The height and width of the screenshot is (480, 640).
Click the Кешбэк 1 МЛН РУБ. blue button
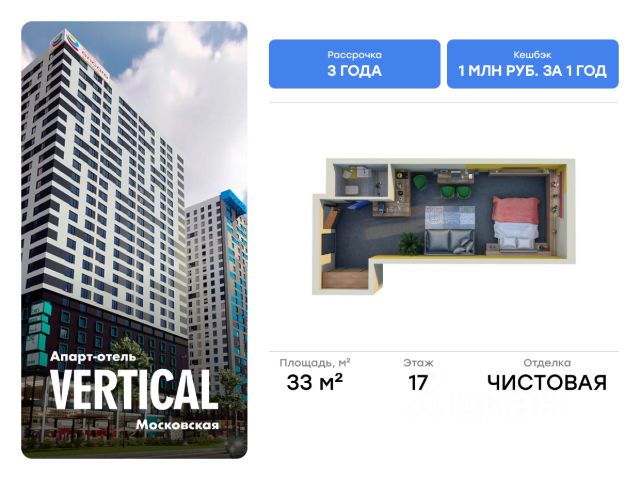533,64
